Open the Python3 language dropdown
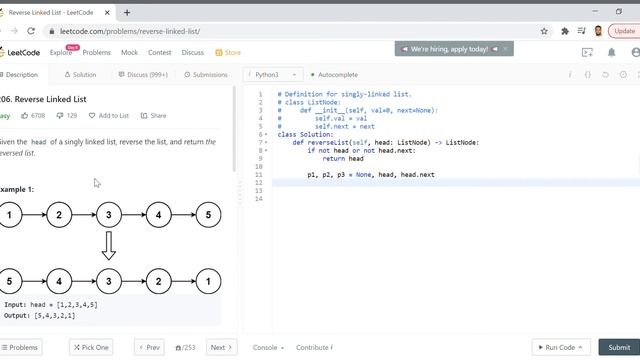 pyautogui.click(x=273, y=75)
